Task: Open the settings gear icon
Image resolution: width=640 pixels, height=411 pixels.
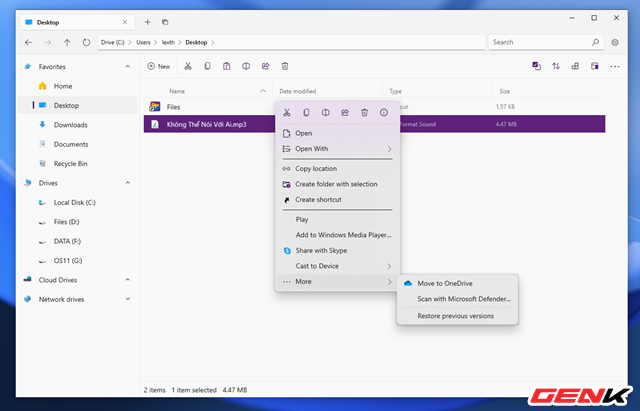Action: [x=615, y=42]
